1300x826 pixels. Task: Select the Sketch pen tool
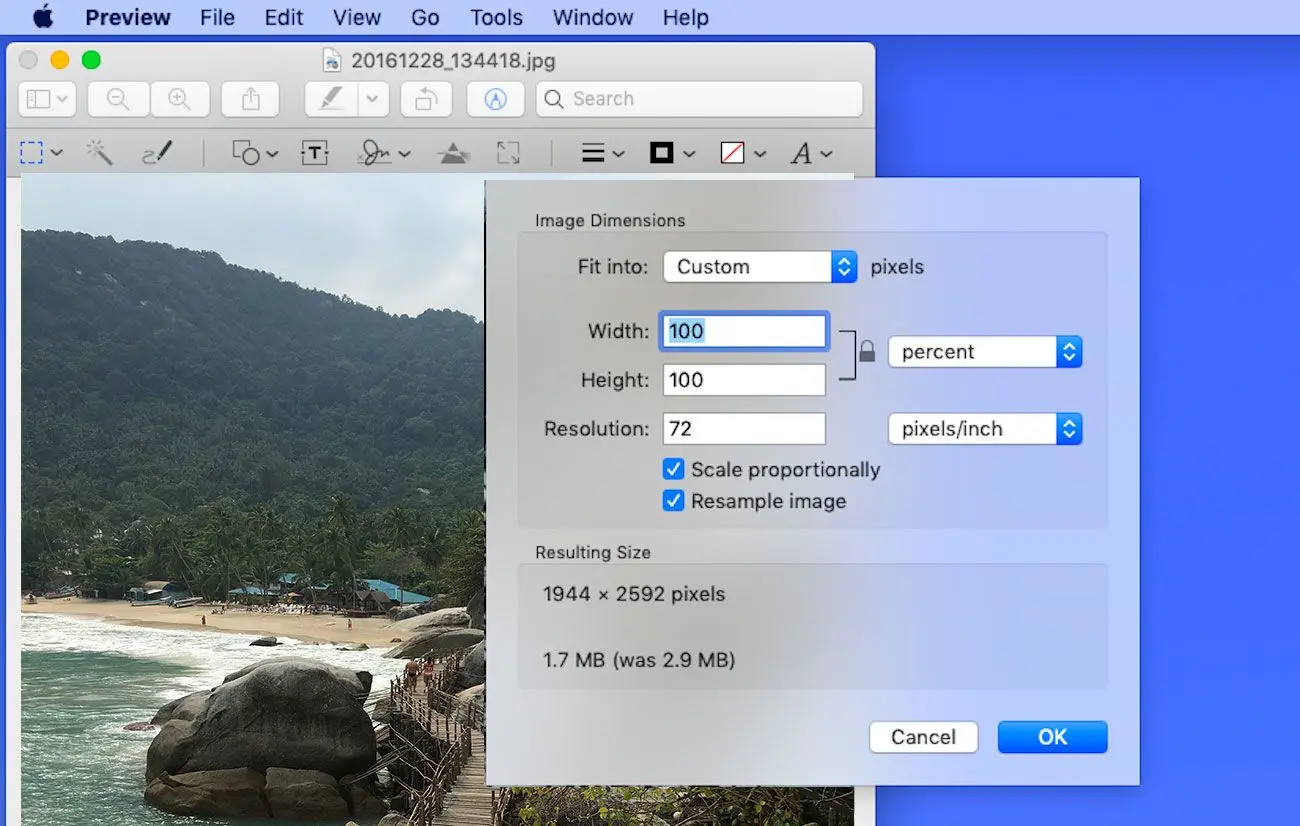(x=157, y=152)
